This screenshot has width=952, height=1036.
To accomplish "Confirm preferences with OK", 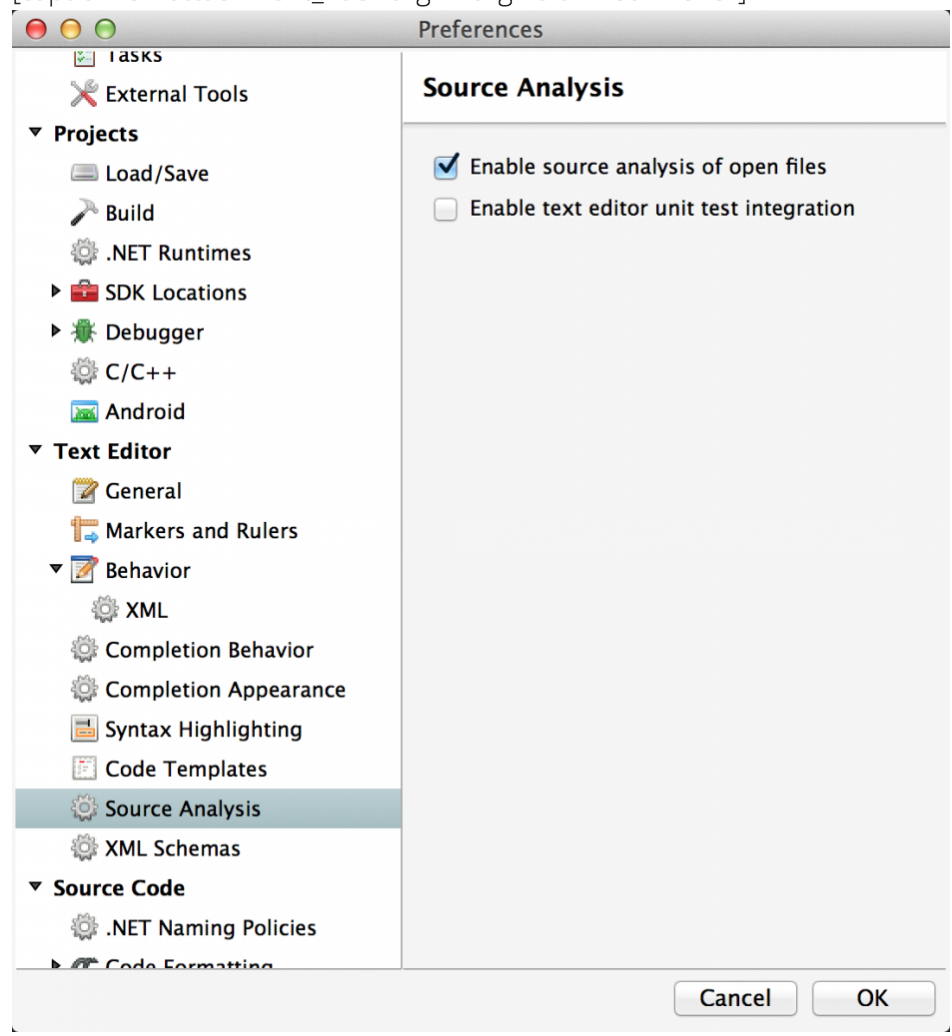I will (872, 998).
